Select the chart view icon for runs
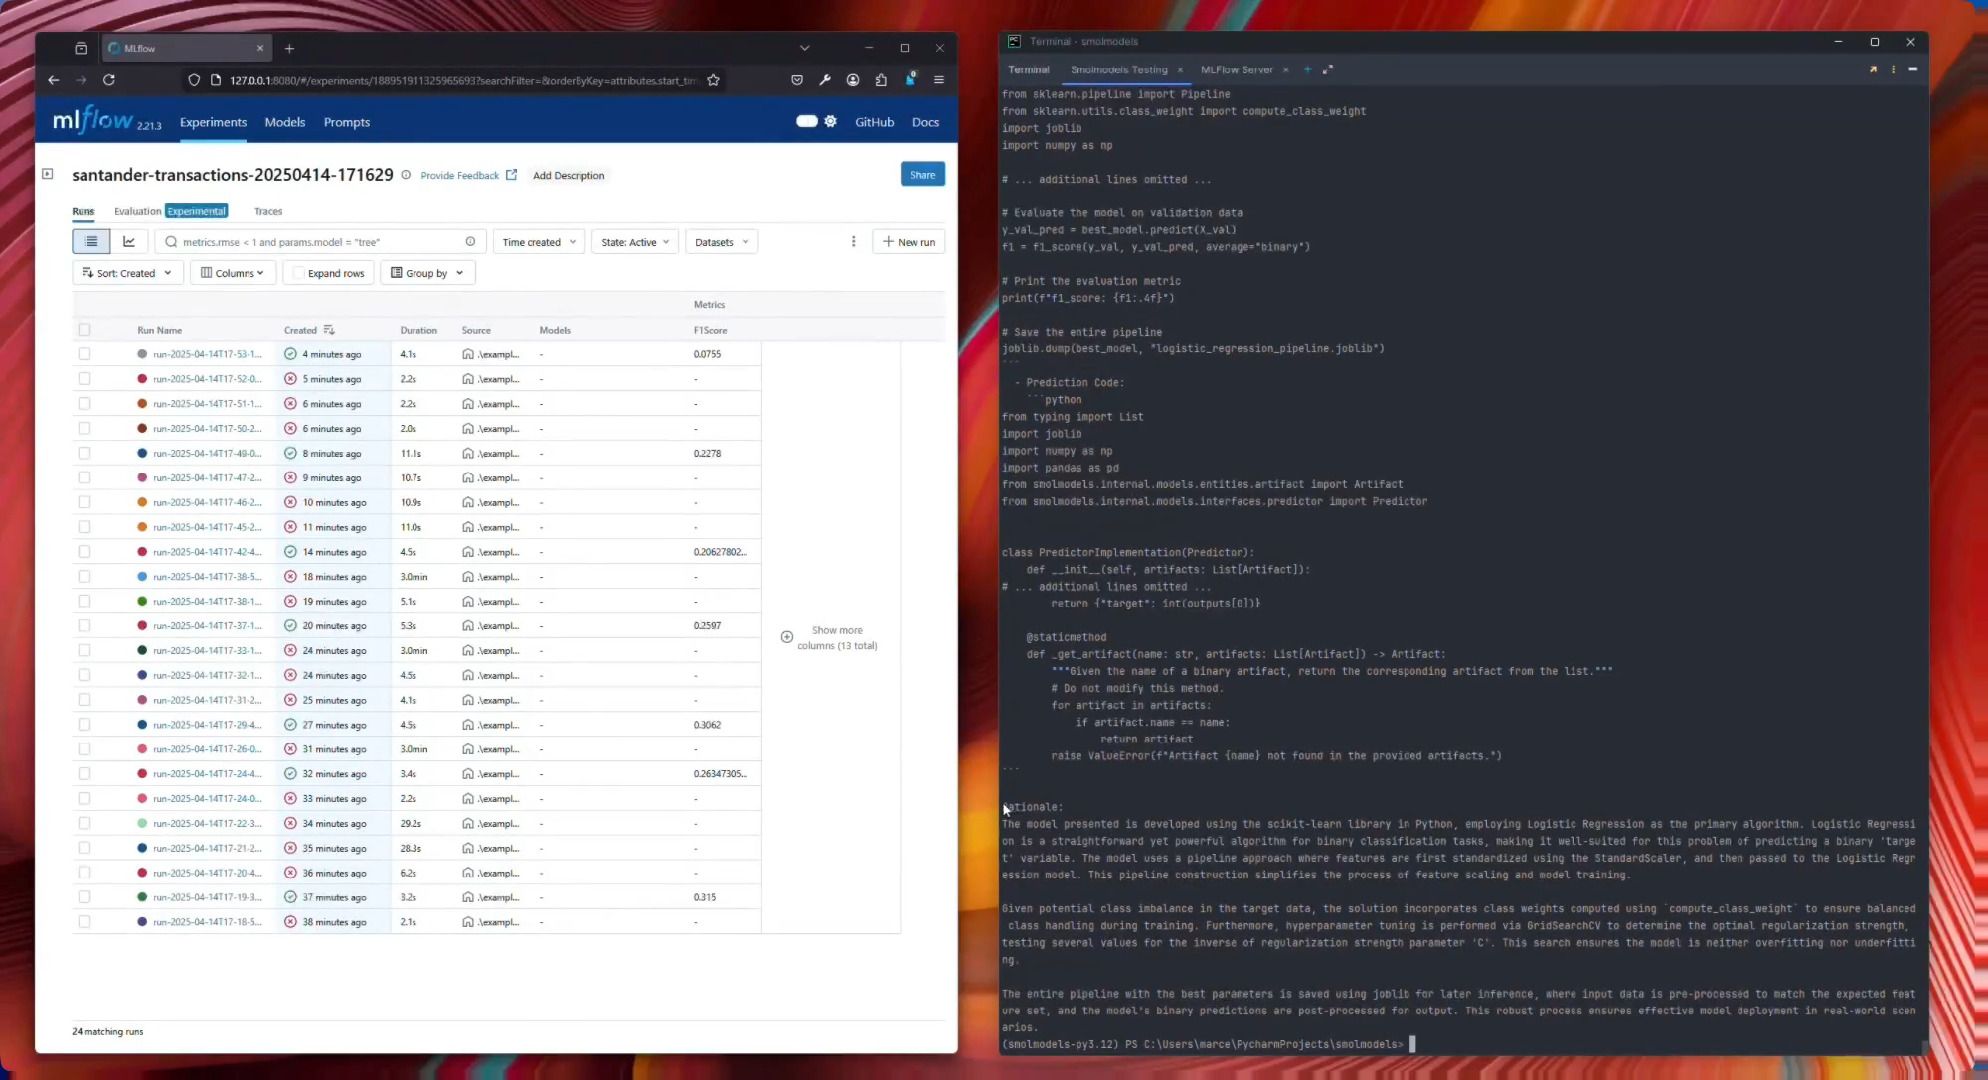The width and height of the screenshot is (1988, 1080). click(129, 241)
